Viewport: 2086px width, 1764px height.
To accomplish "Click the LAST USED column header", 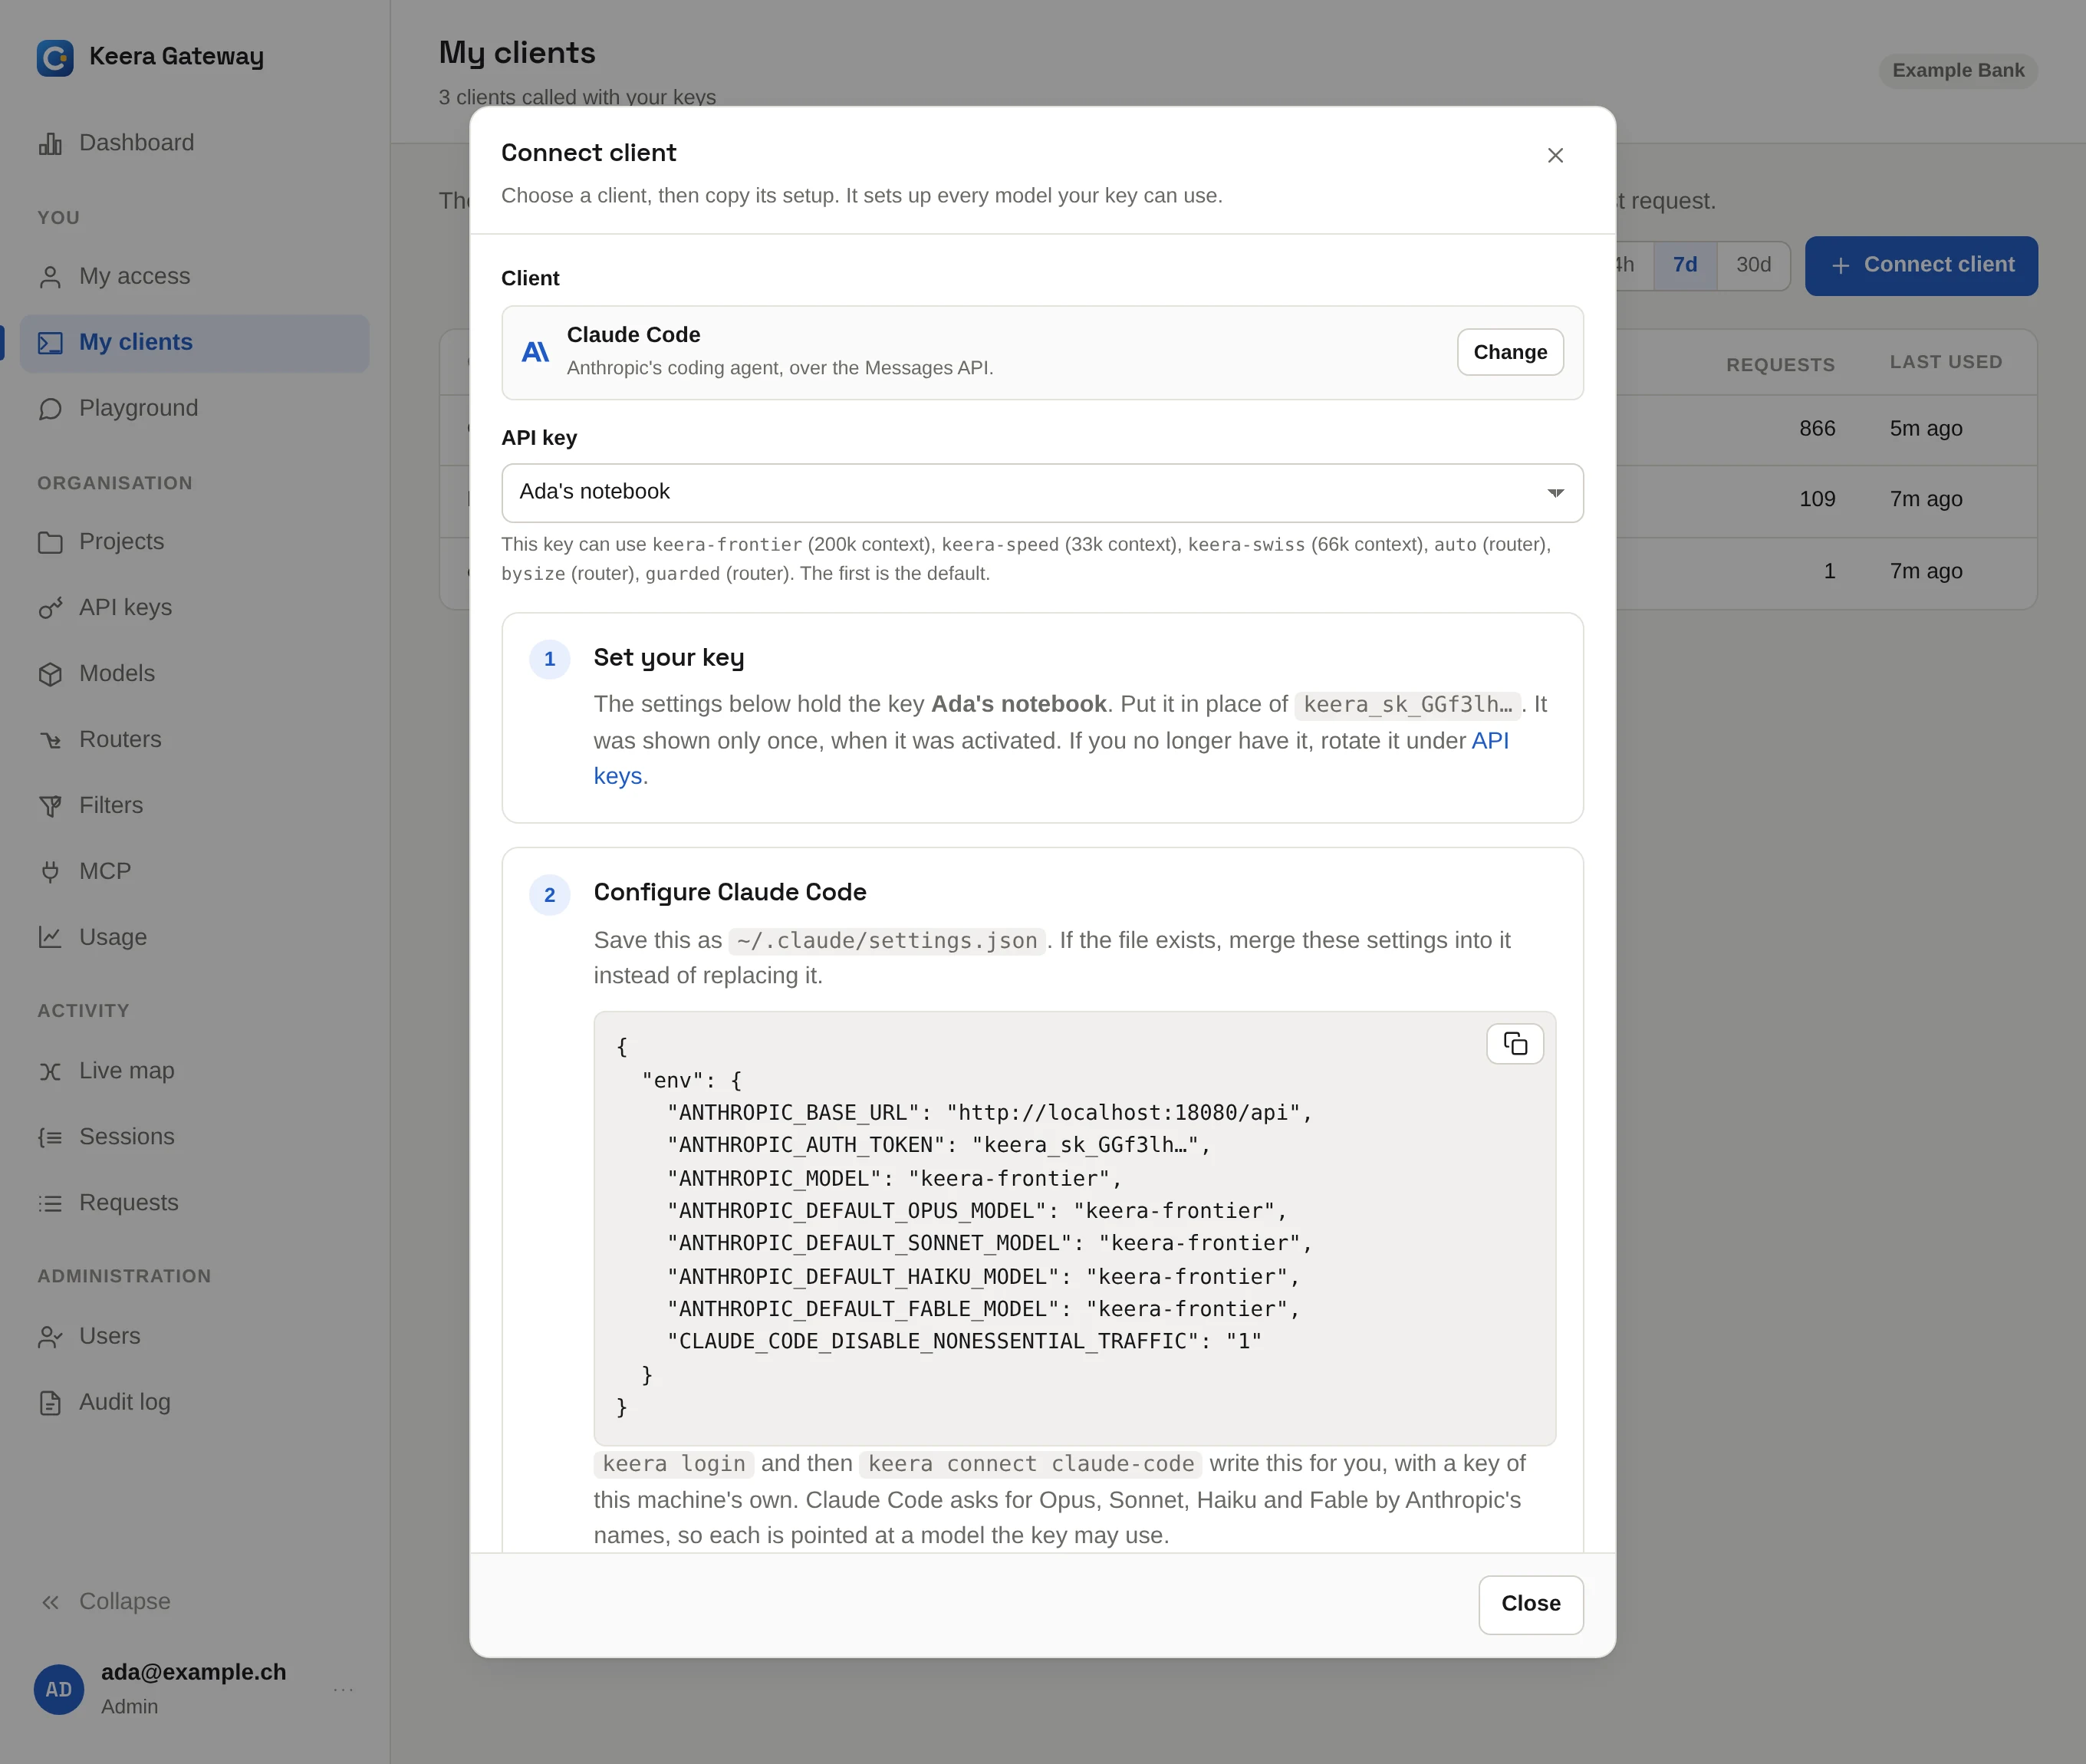I will [1946, 362].
